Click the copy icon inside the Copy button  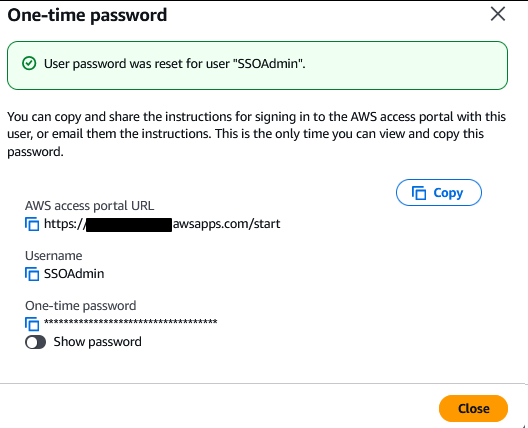419,193
